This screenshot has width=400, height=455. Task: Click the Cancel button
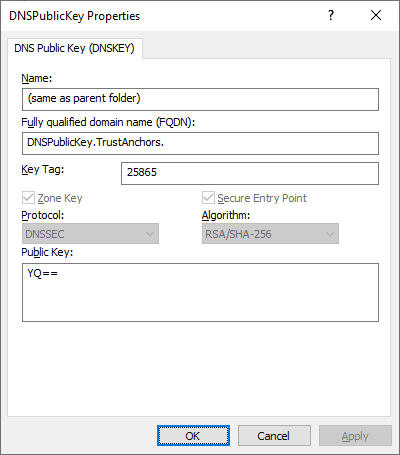click(274, 436)
